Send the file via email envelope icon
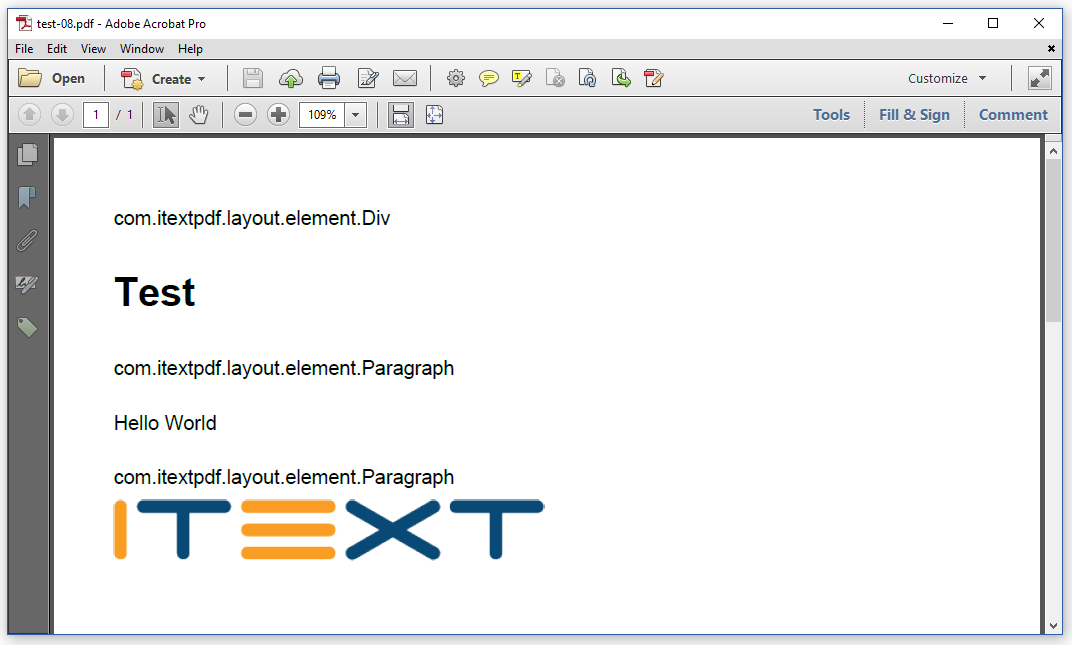 [405, 79]
